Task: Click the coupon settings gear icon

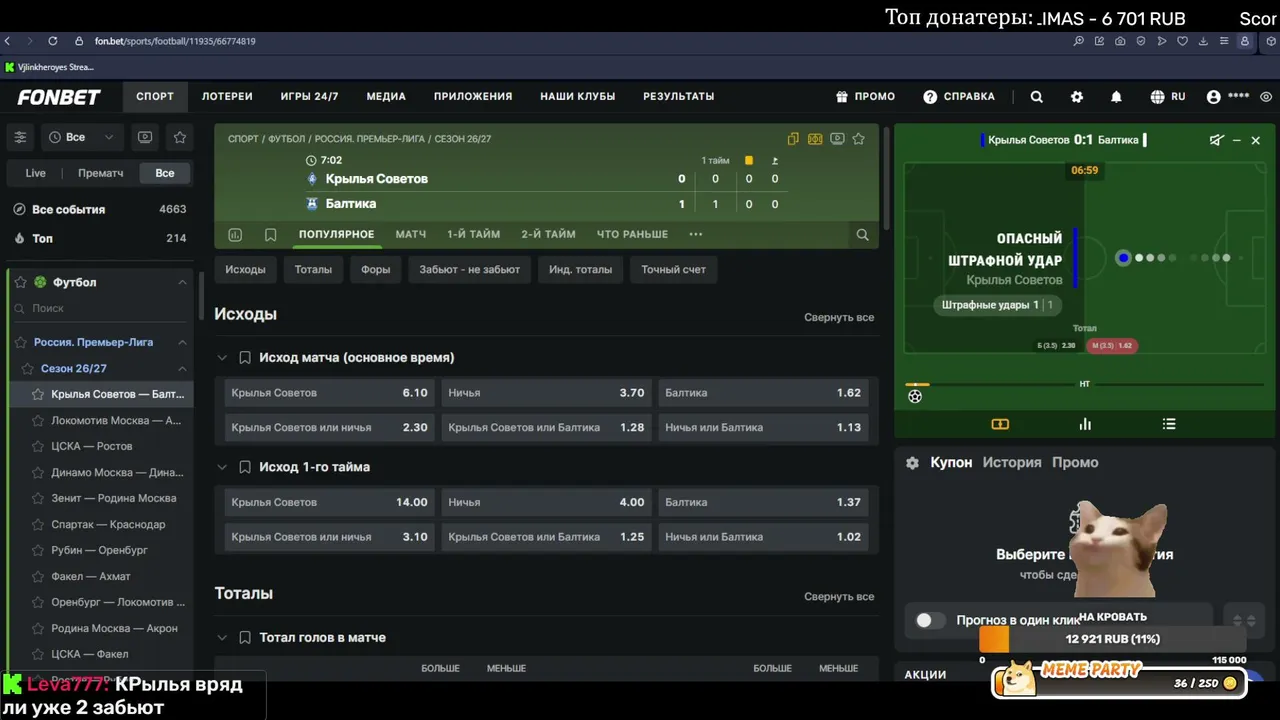Action: [912, 463]
